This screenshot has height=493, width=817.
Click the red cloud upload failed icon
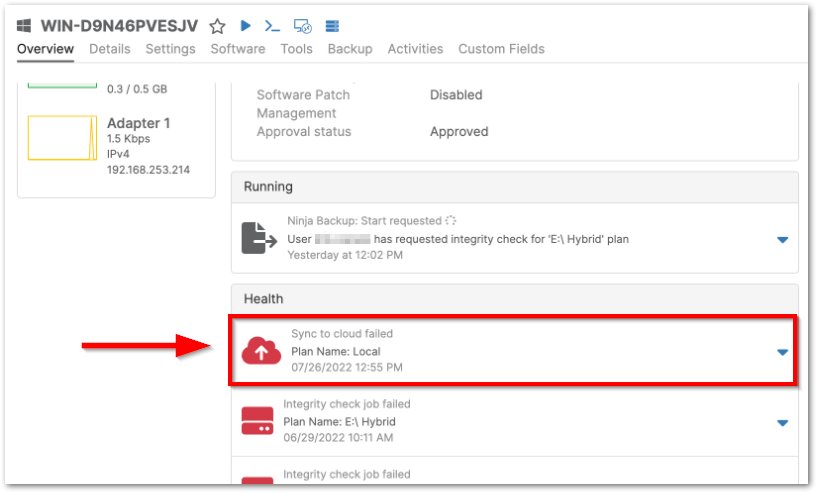[x=262, y=350]
